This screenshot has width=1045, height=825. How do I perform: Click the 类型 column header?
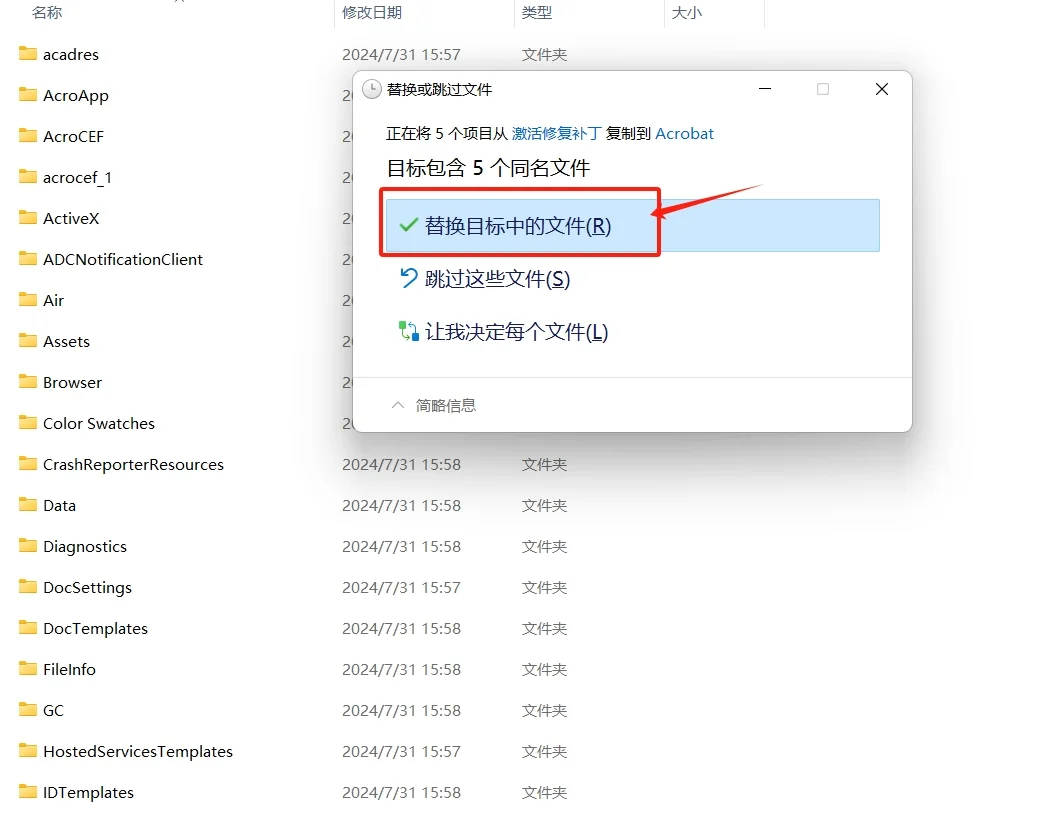pyautogui.click(x=538, y=14)
